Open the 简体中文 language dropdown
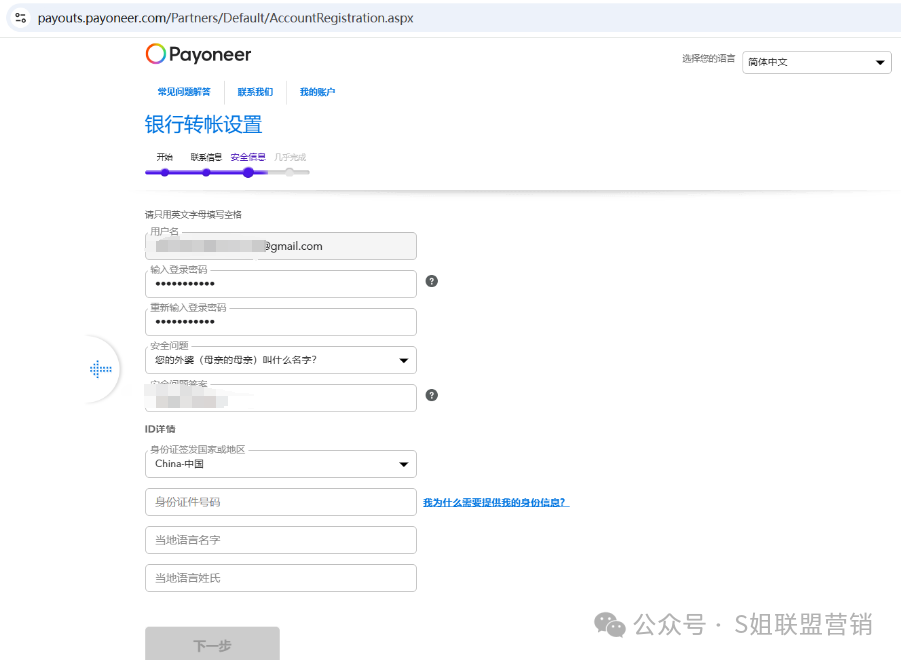901x660 pixels. [817, 62]
